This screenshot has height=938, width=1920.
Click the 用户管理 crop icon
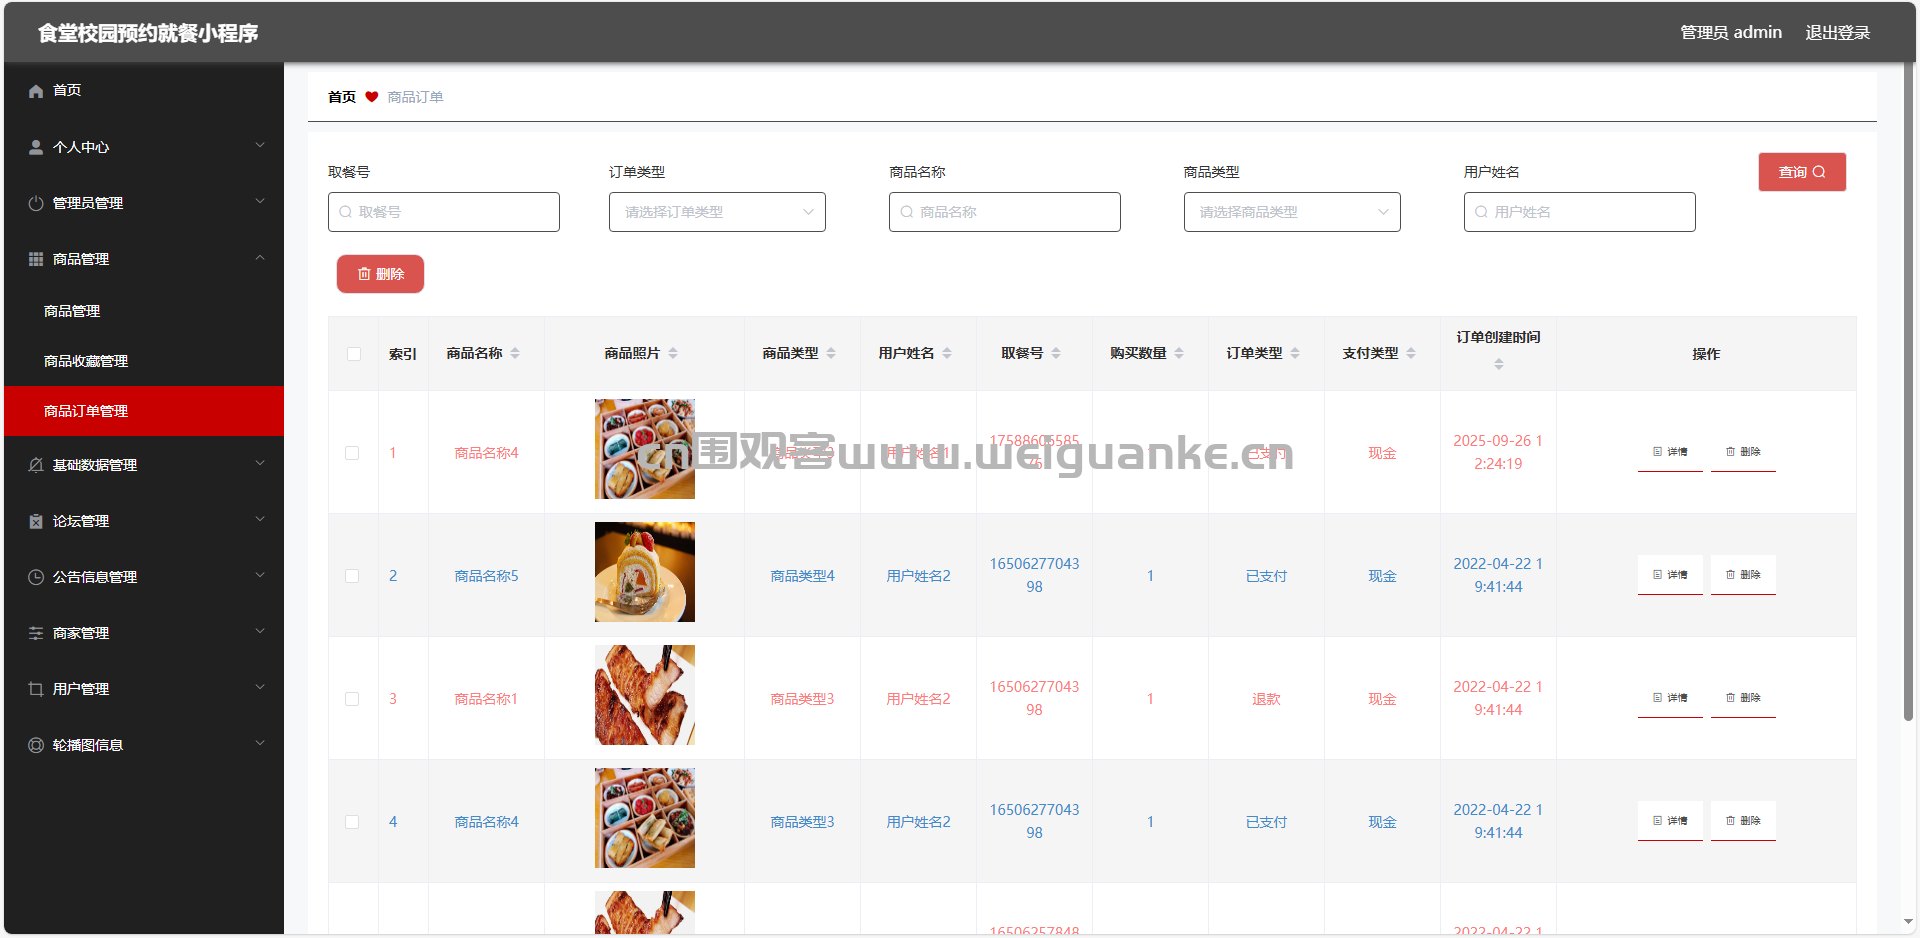coord(36,689)
